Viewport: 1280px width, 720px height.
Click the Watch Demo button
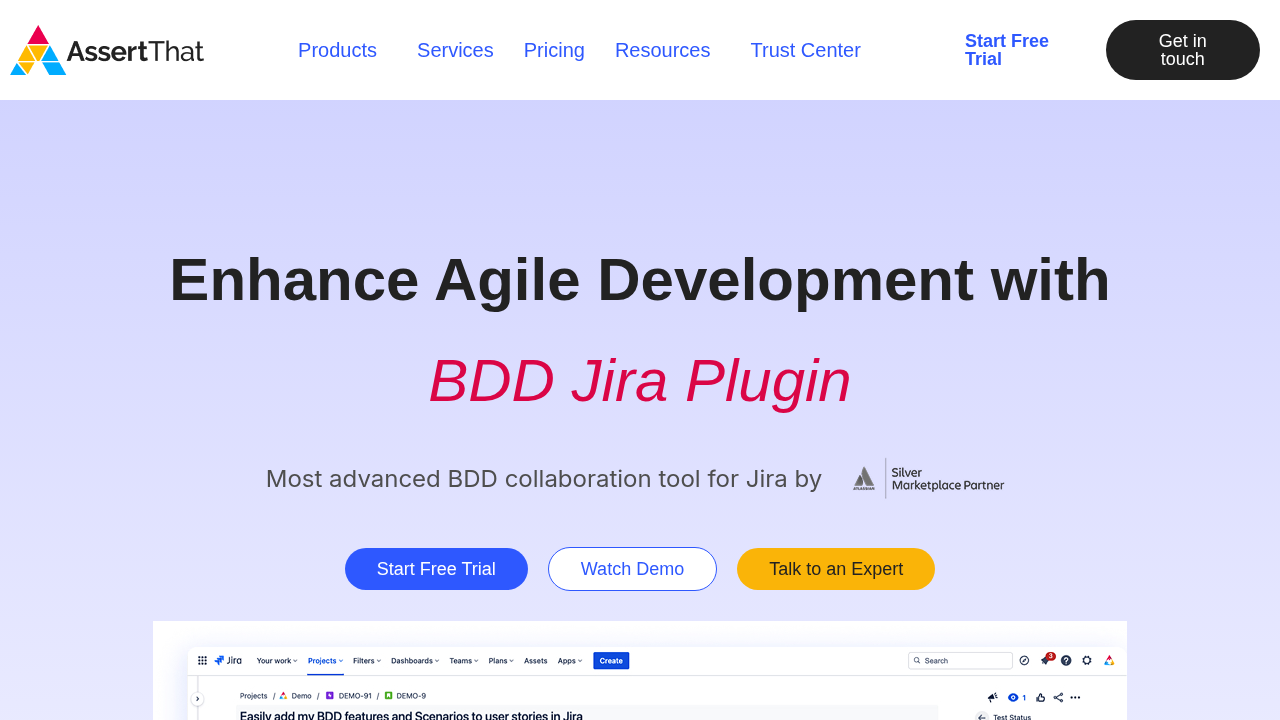632,569
